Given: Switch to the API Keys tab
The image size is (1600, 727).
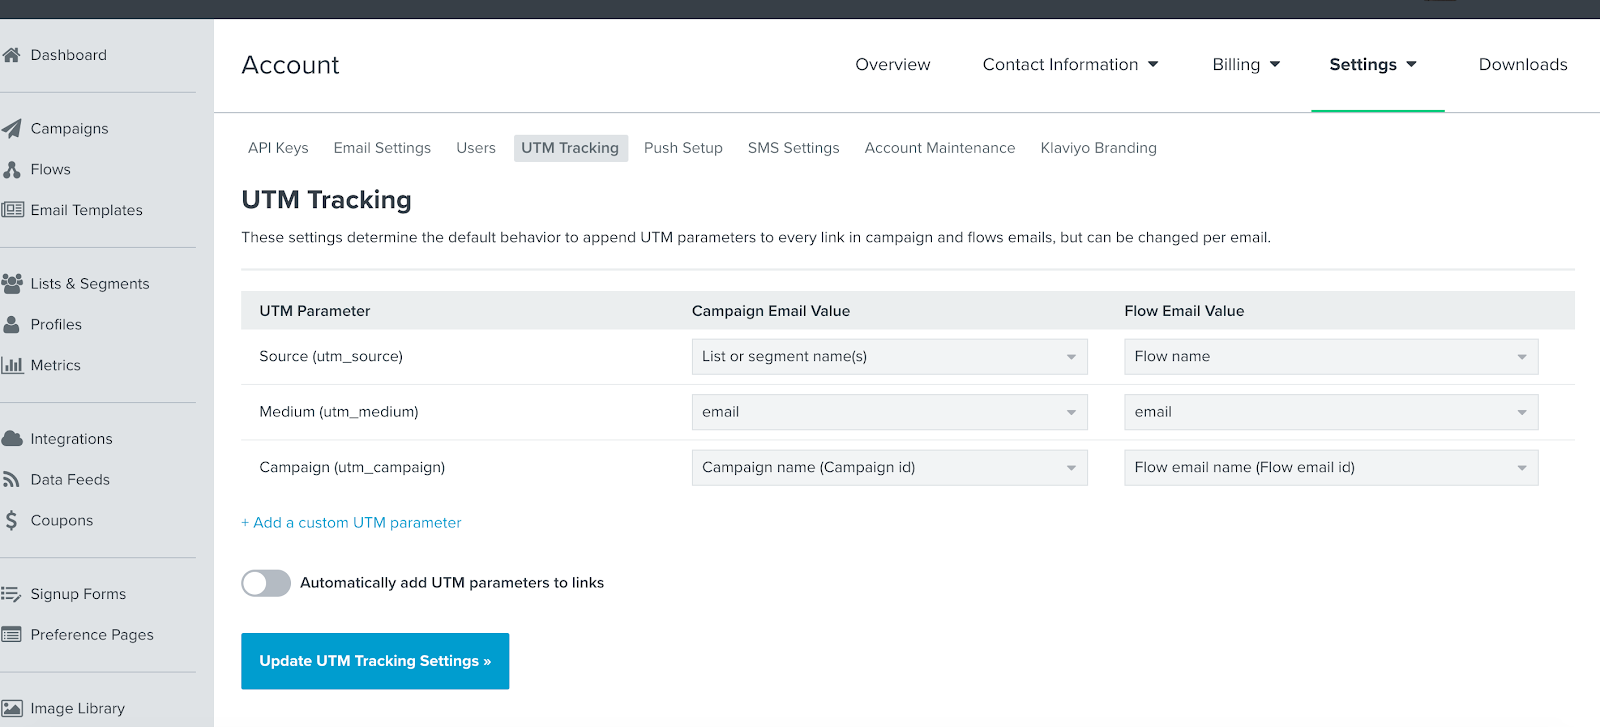Looking at the screenshot, I should click(x=278, y=148).
